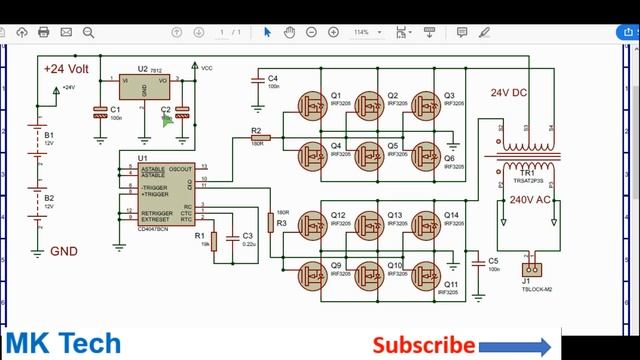Click the 'TBLOCK-M2' connector text

tap(537, 289)
